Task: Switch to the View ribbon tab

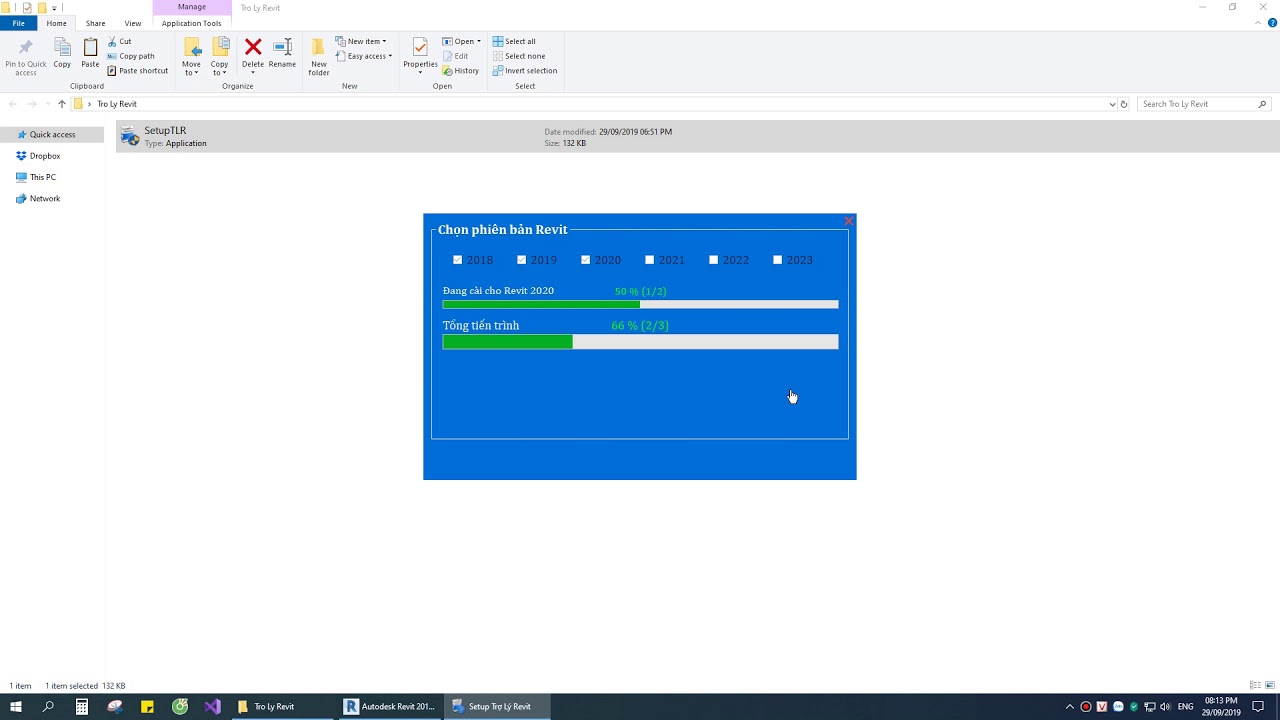Action: pos(133,23)
